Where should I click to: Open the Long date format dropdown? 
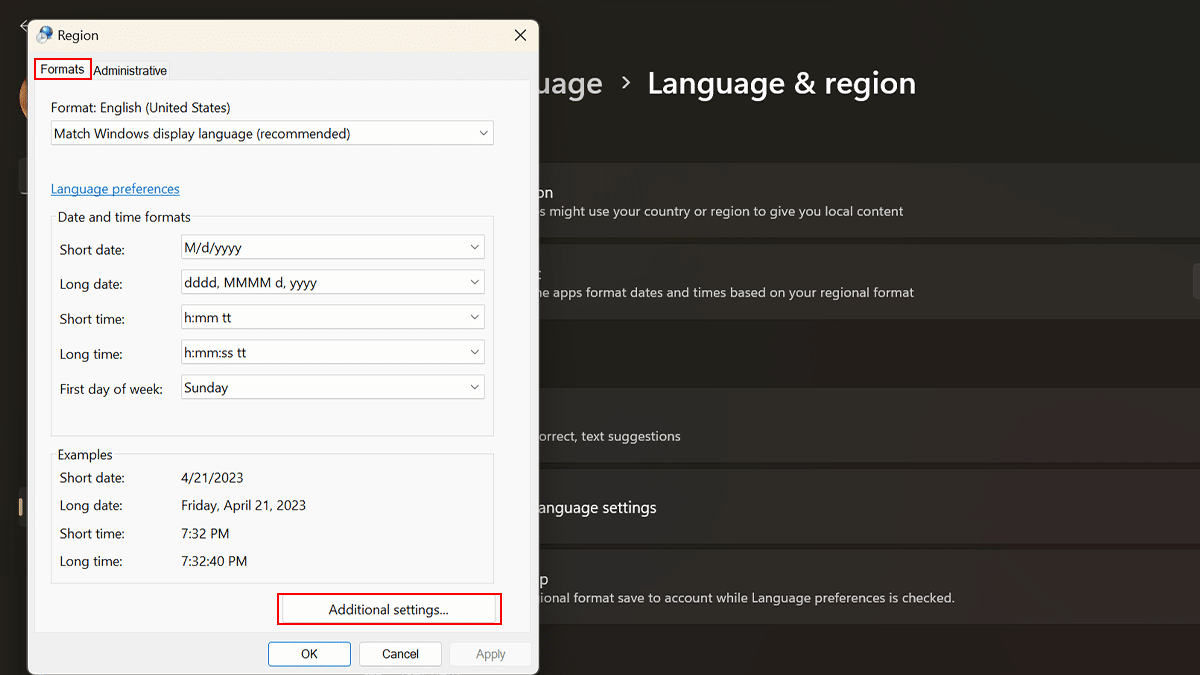(x=333, y=283)
